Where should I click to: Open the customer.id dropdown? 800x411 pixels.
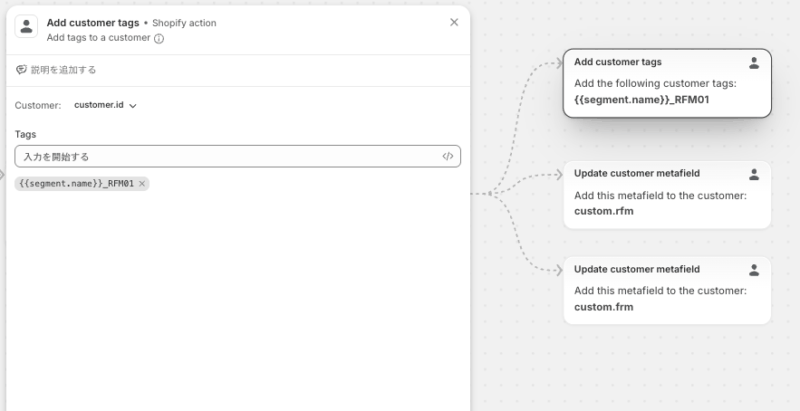tap(105, 105)
